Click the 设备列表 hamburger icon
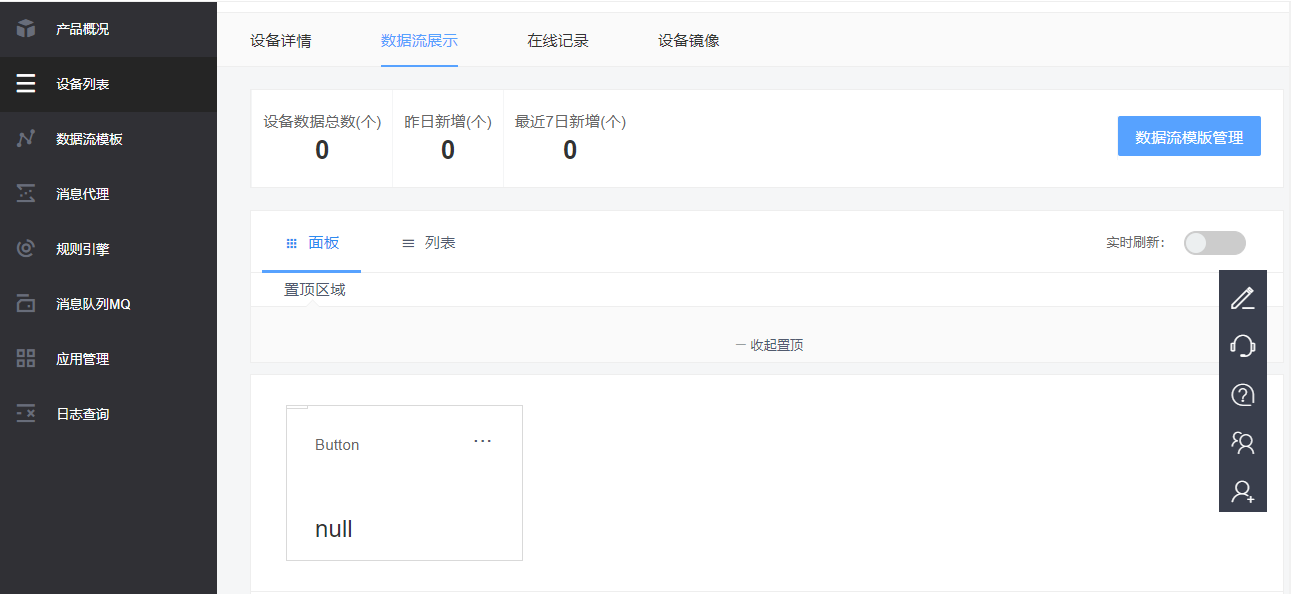 coord(26,84)
